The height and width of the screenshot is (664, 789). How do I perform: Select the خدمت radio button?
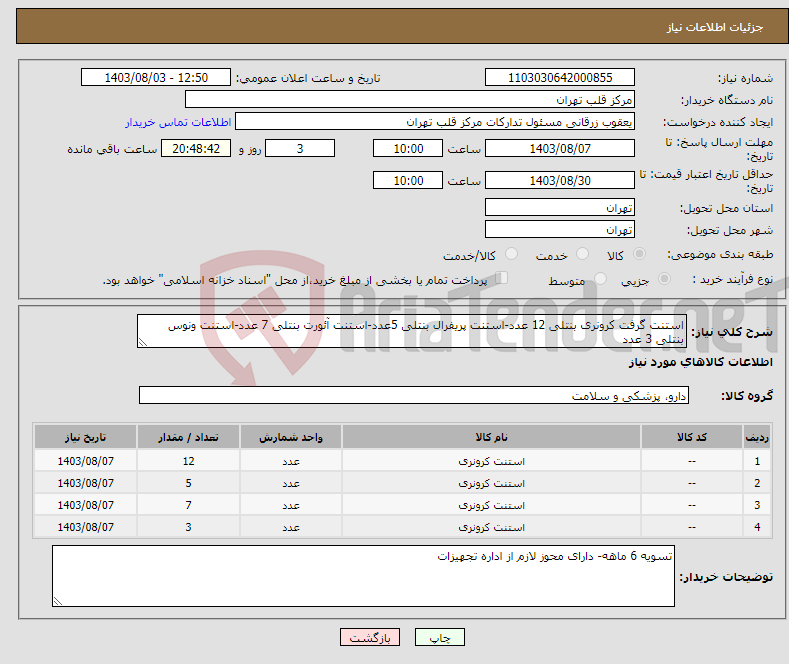point(582,254)
